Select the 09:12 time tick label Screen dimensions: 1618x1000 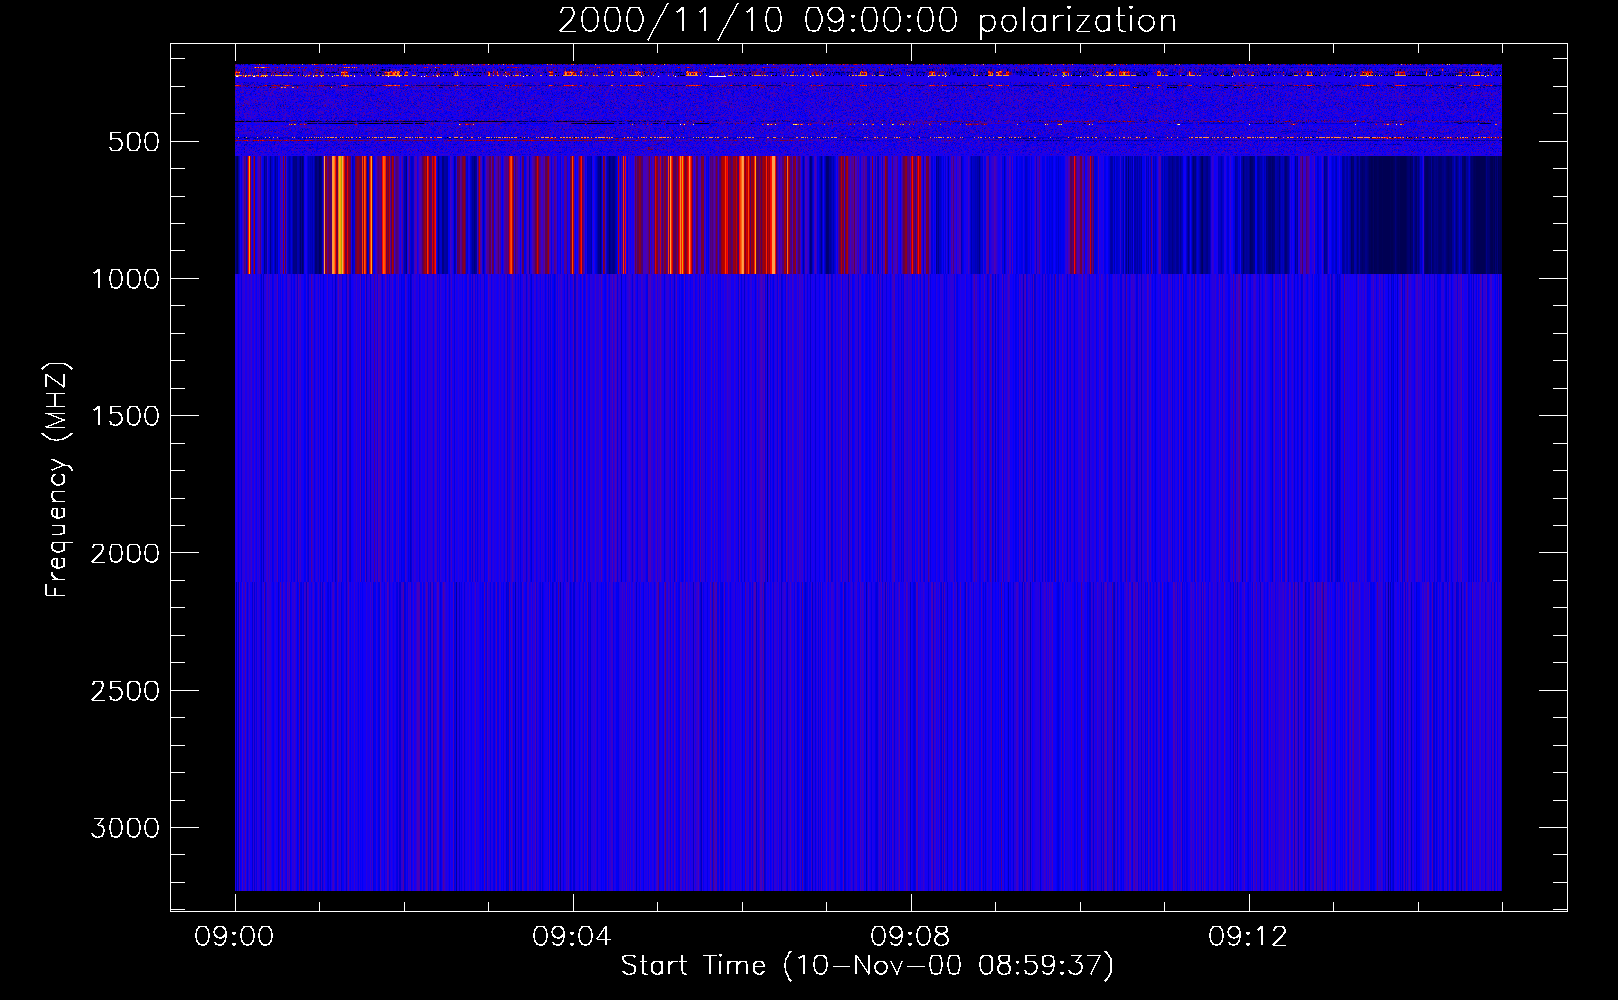[1248, 937]
